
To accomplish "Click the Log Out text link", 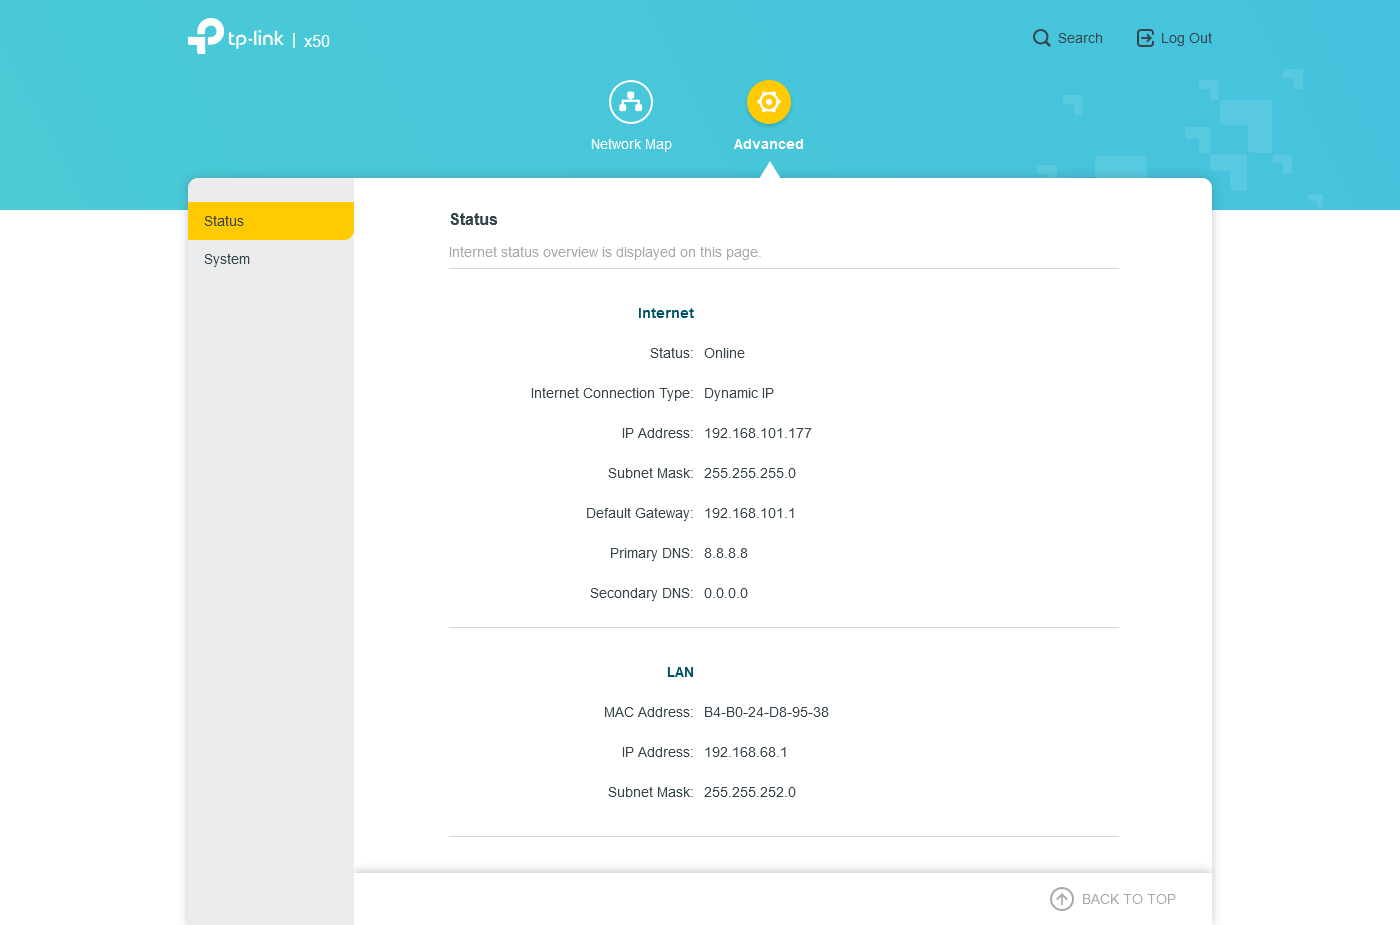I will pos(1186,38).
